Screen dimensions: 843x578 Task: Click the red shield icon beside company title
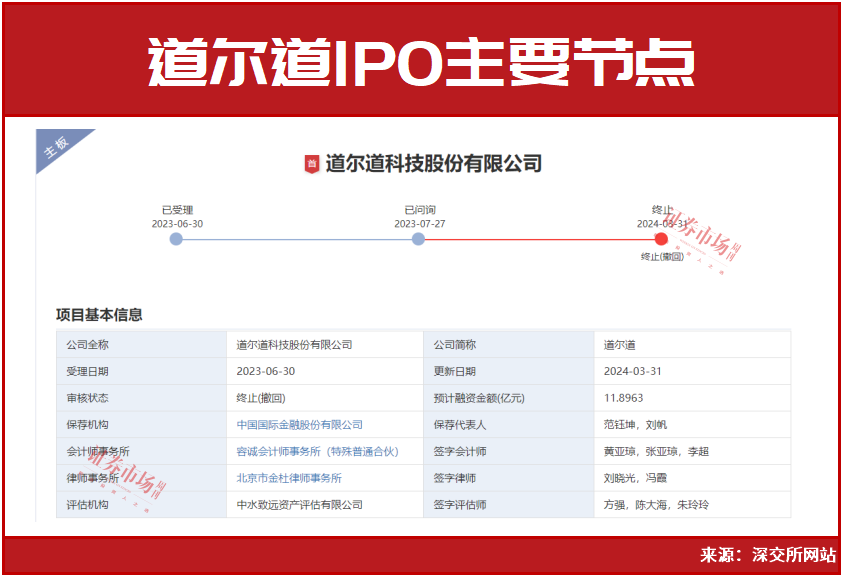312,164
